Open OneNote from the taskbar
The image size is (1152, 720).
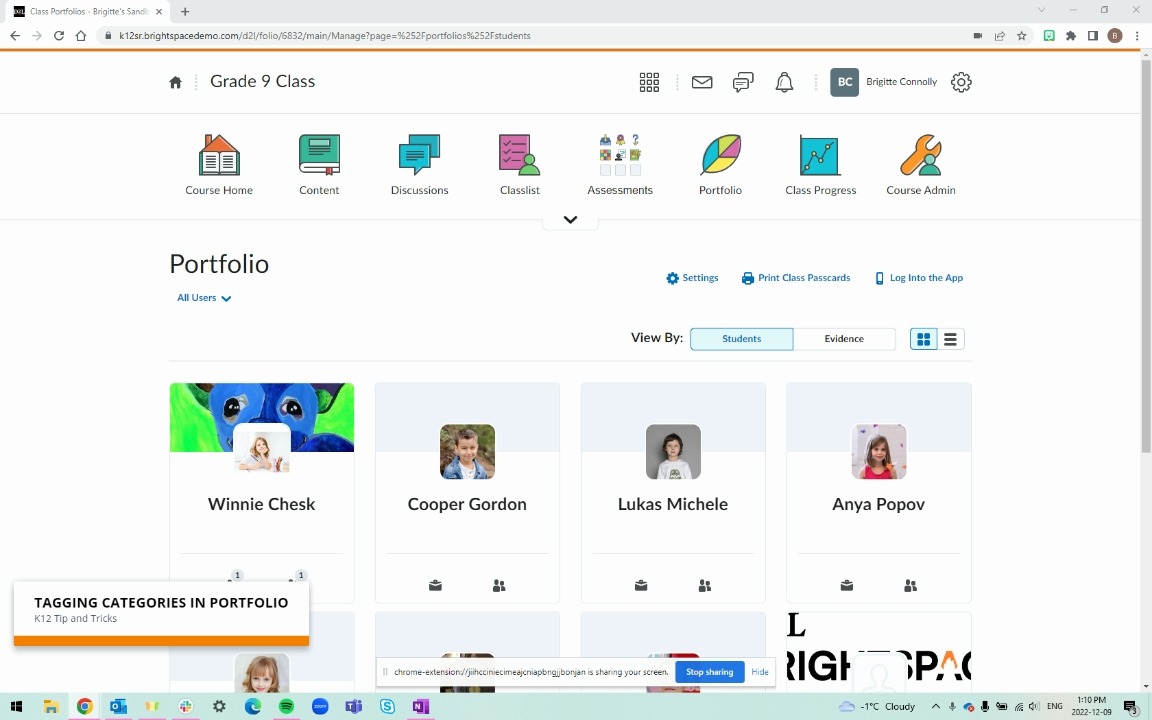[420, 706]
